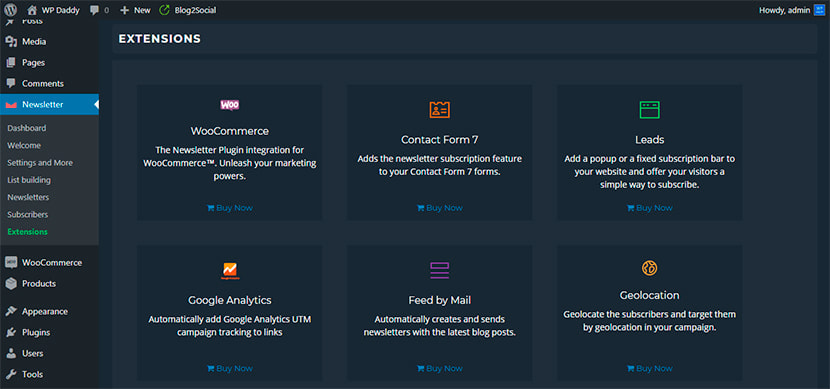Click the Geolocation globe icon
The image size is (830, 389).
pyautogui.click(x=649, y=268)
